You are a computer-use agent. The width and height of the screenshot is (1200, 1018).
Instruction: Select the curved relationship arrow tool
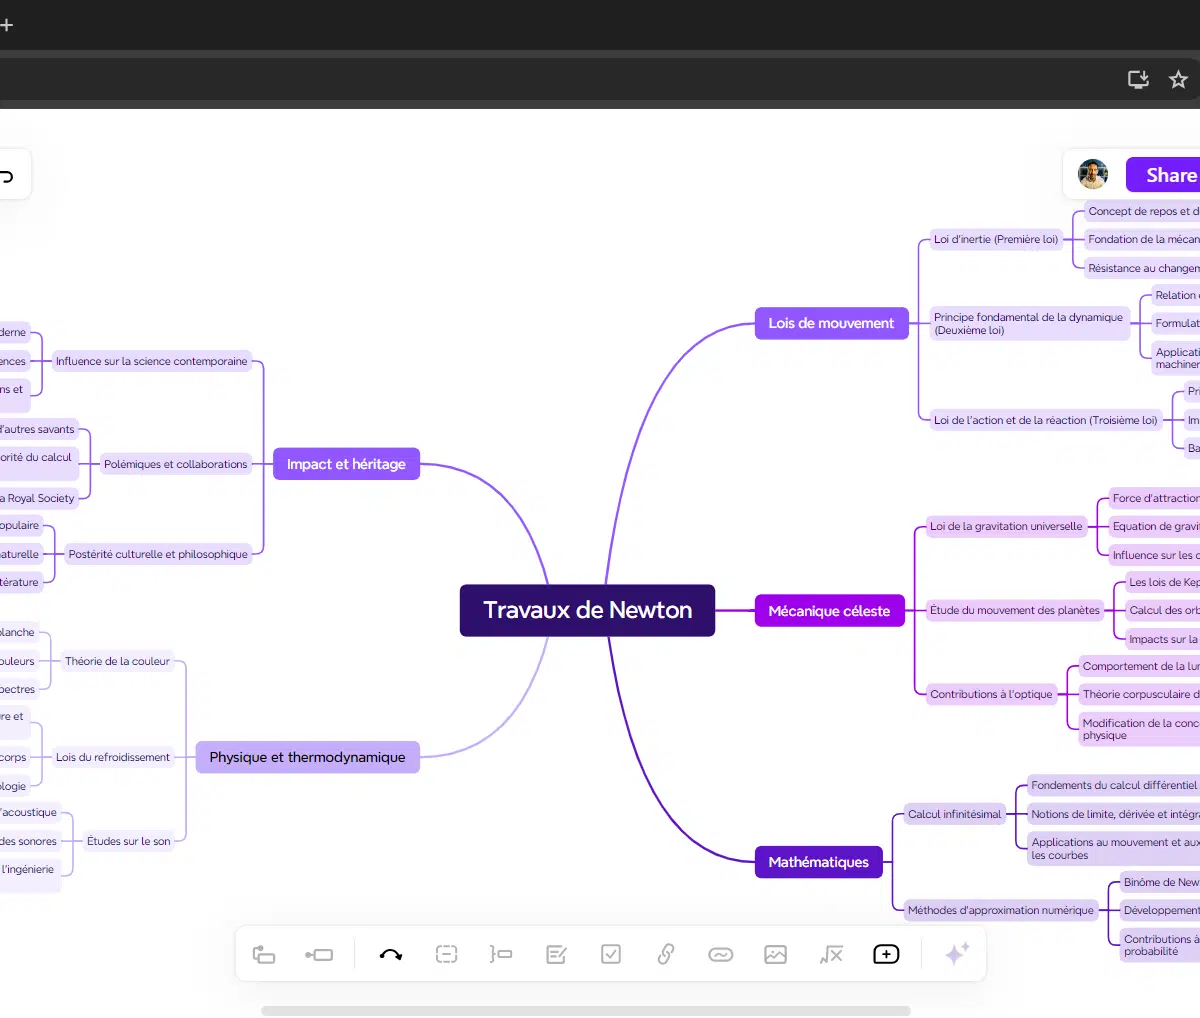[391, 955]
